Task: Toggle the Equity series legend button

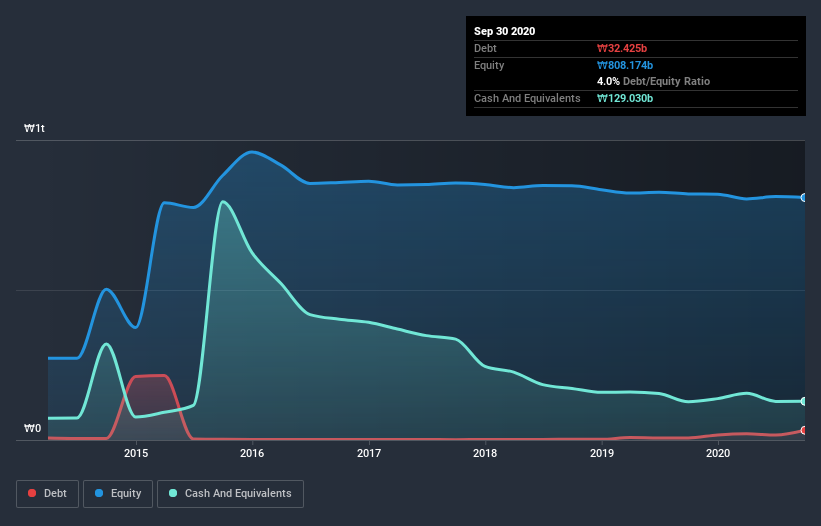Action: pos(118,494)
